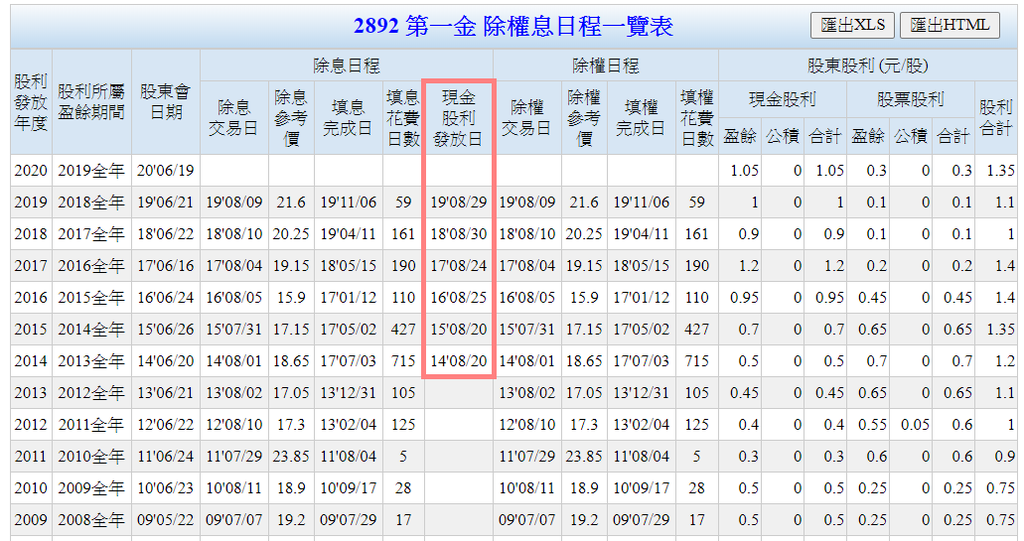Select year cell 2010

pos(31,488)
